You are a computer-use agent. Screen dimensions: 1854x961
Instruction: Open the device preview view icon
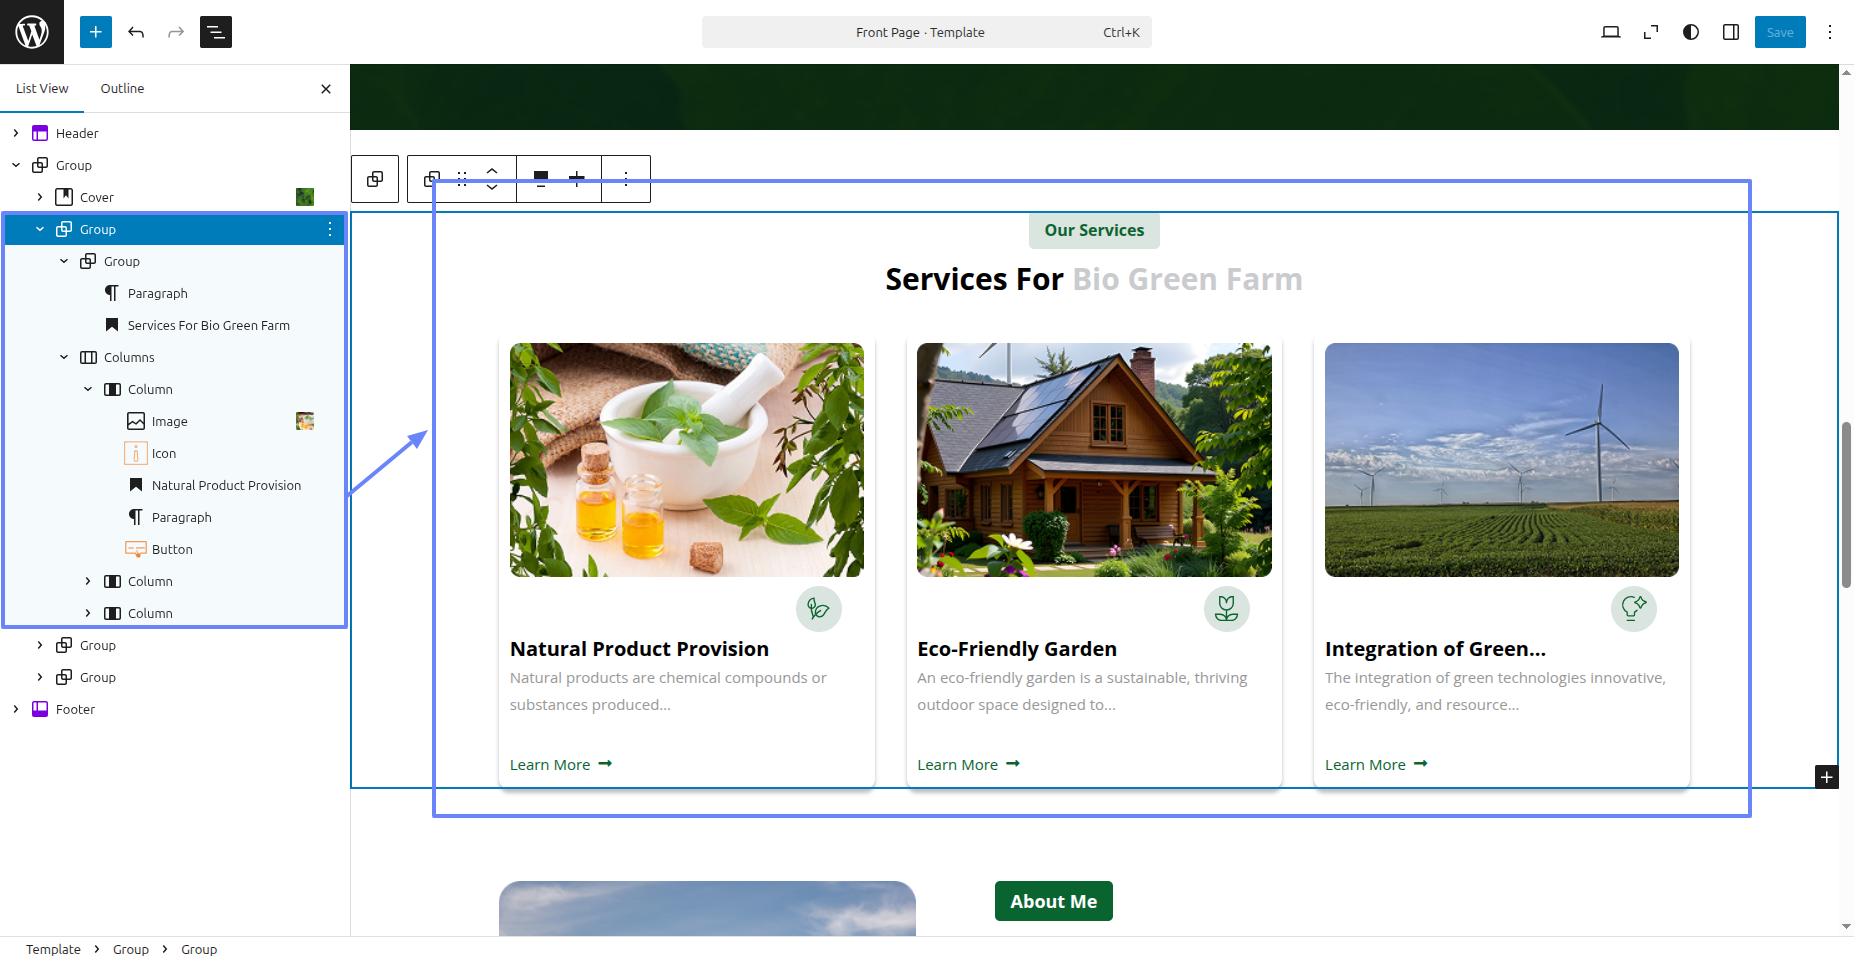(x=1610, y=32)
